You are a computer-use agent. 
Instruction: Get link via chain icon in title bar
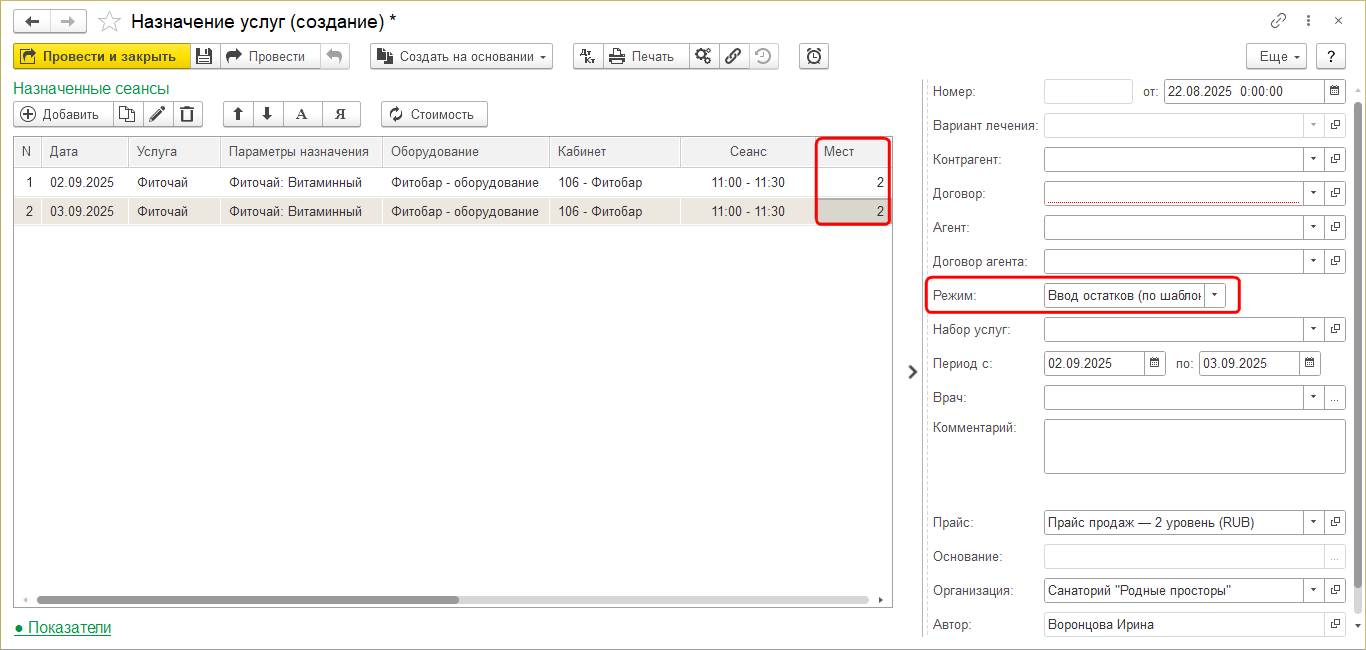click(1279, 20)
